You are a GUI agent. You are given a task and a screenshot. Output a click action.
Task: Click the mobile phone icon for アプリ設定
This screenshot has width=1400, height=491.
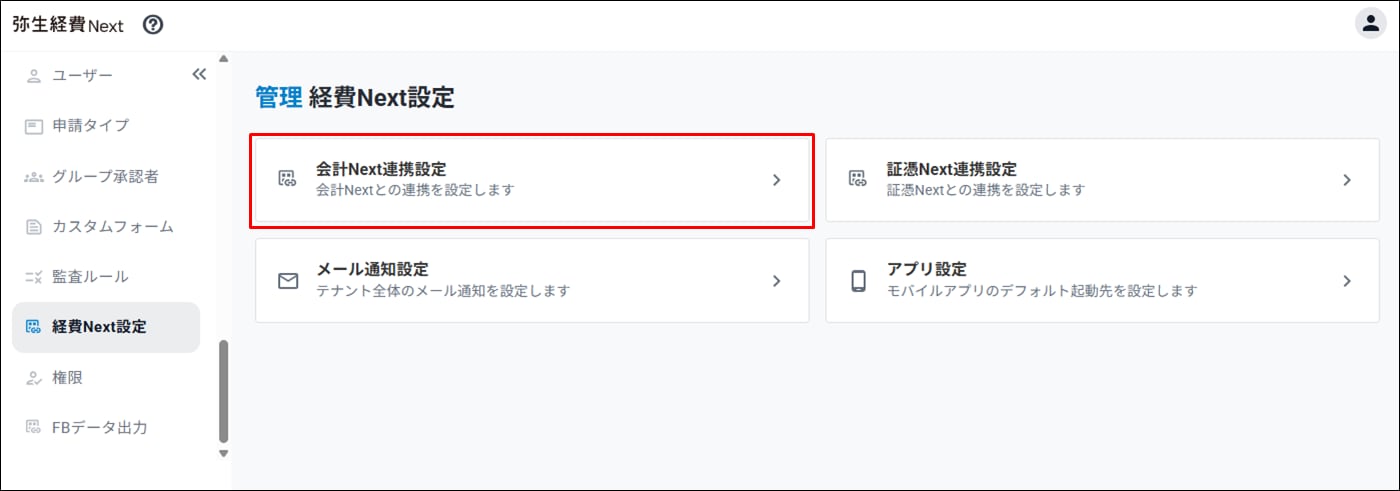(858, 281)
